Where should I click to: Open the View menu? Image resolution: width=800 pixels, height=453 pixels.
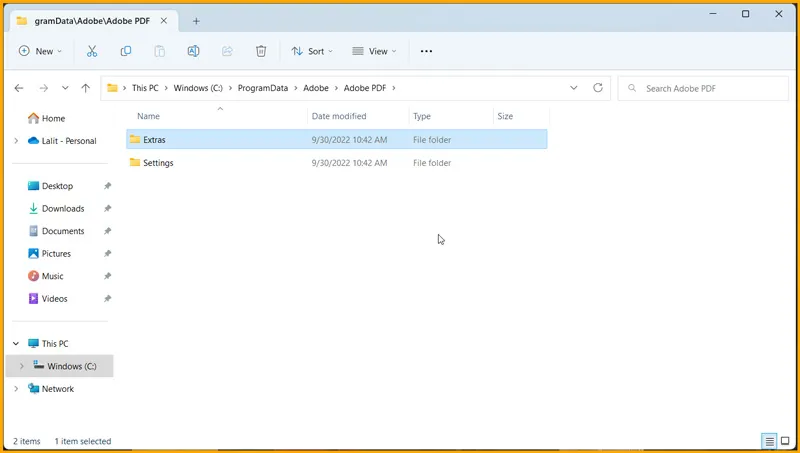pyautogui.click(x=374, y=51)
